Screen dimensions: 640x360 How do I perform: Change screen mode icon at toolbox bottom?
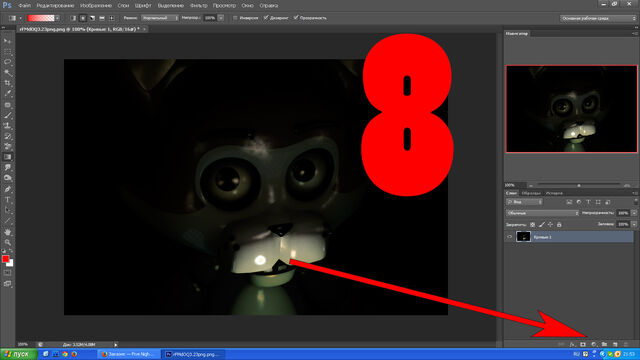(x=7, y=284)
